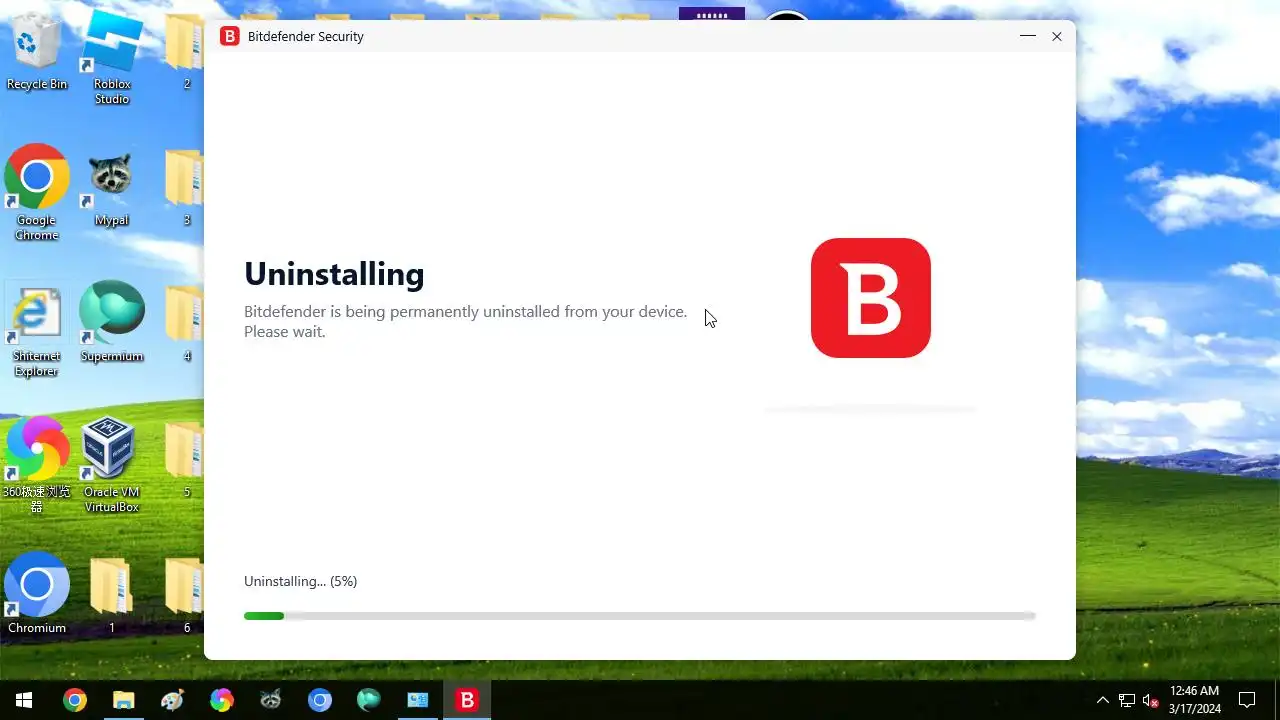Image resolution: width=1280 pixels, height=720 pixels.
Task: Open the network status tray icon
Action: tap(1127, 700)
